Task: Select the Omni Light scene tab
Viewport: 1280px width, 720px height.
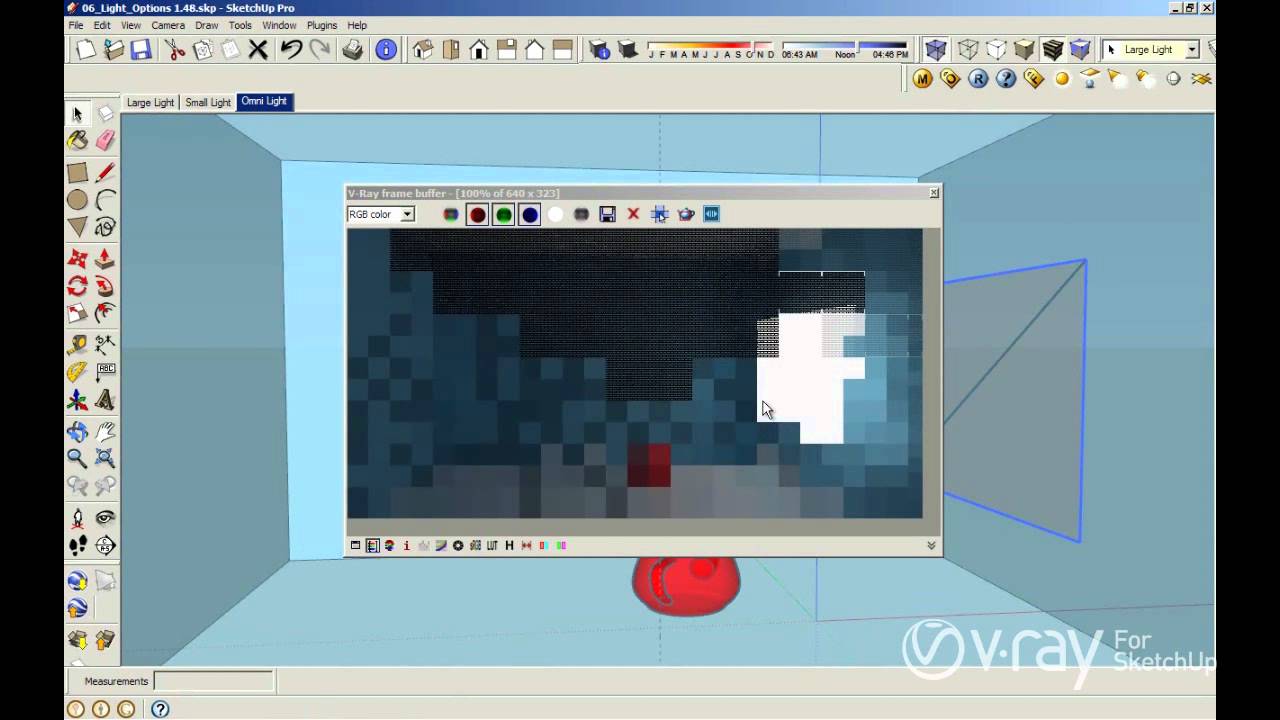Action: (x=264, y=101)
